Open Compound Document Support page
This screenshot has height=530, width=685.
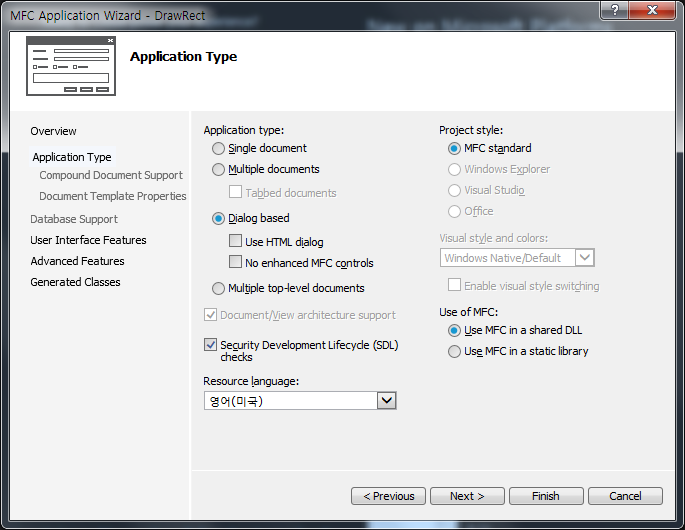click(x=111, y=175)
